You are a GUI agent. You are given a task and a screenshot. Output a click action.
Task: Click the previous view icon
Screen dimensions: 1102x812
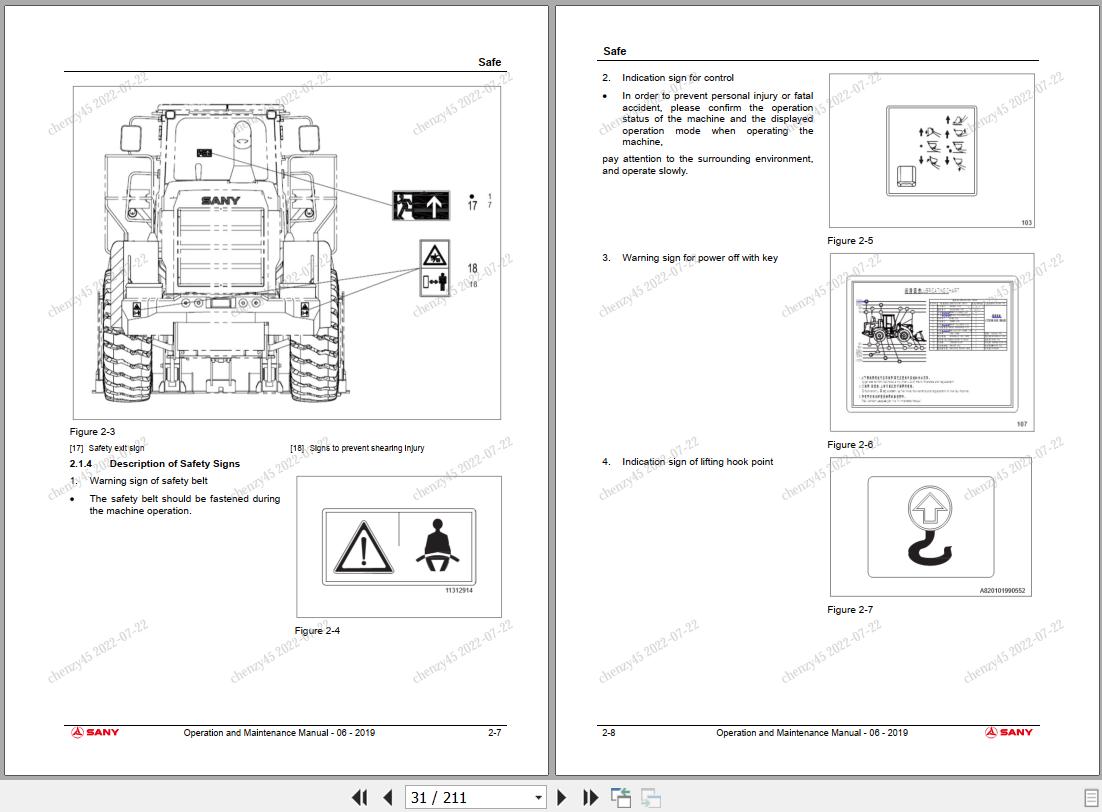tap(621, 797)
